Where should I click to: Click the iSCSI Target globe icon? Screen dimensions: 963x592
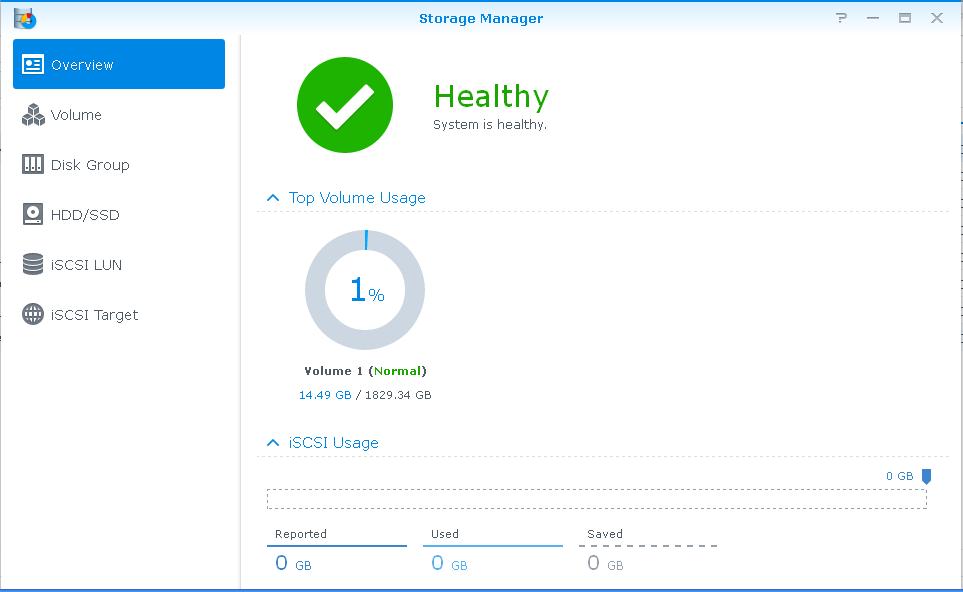click(x=33, y=314)
